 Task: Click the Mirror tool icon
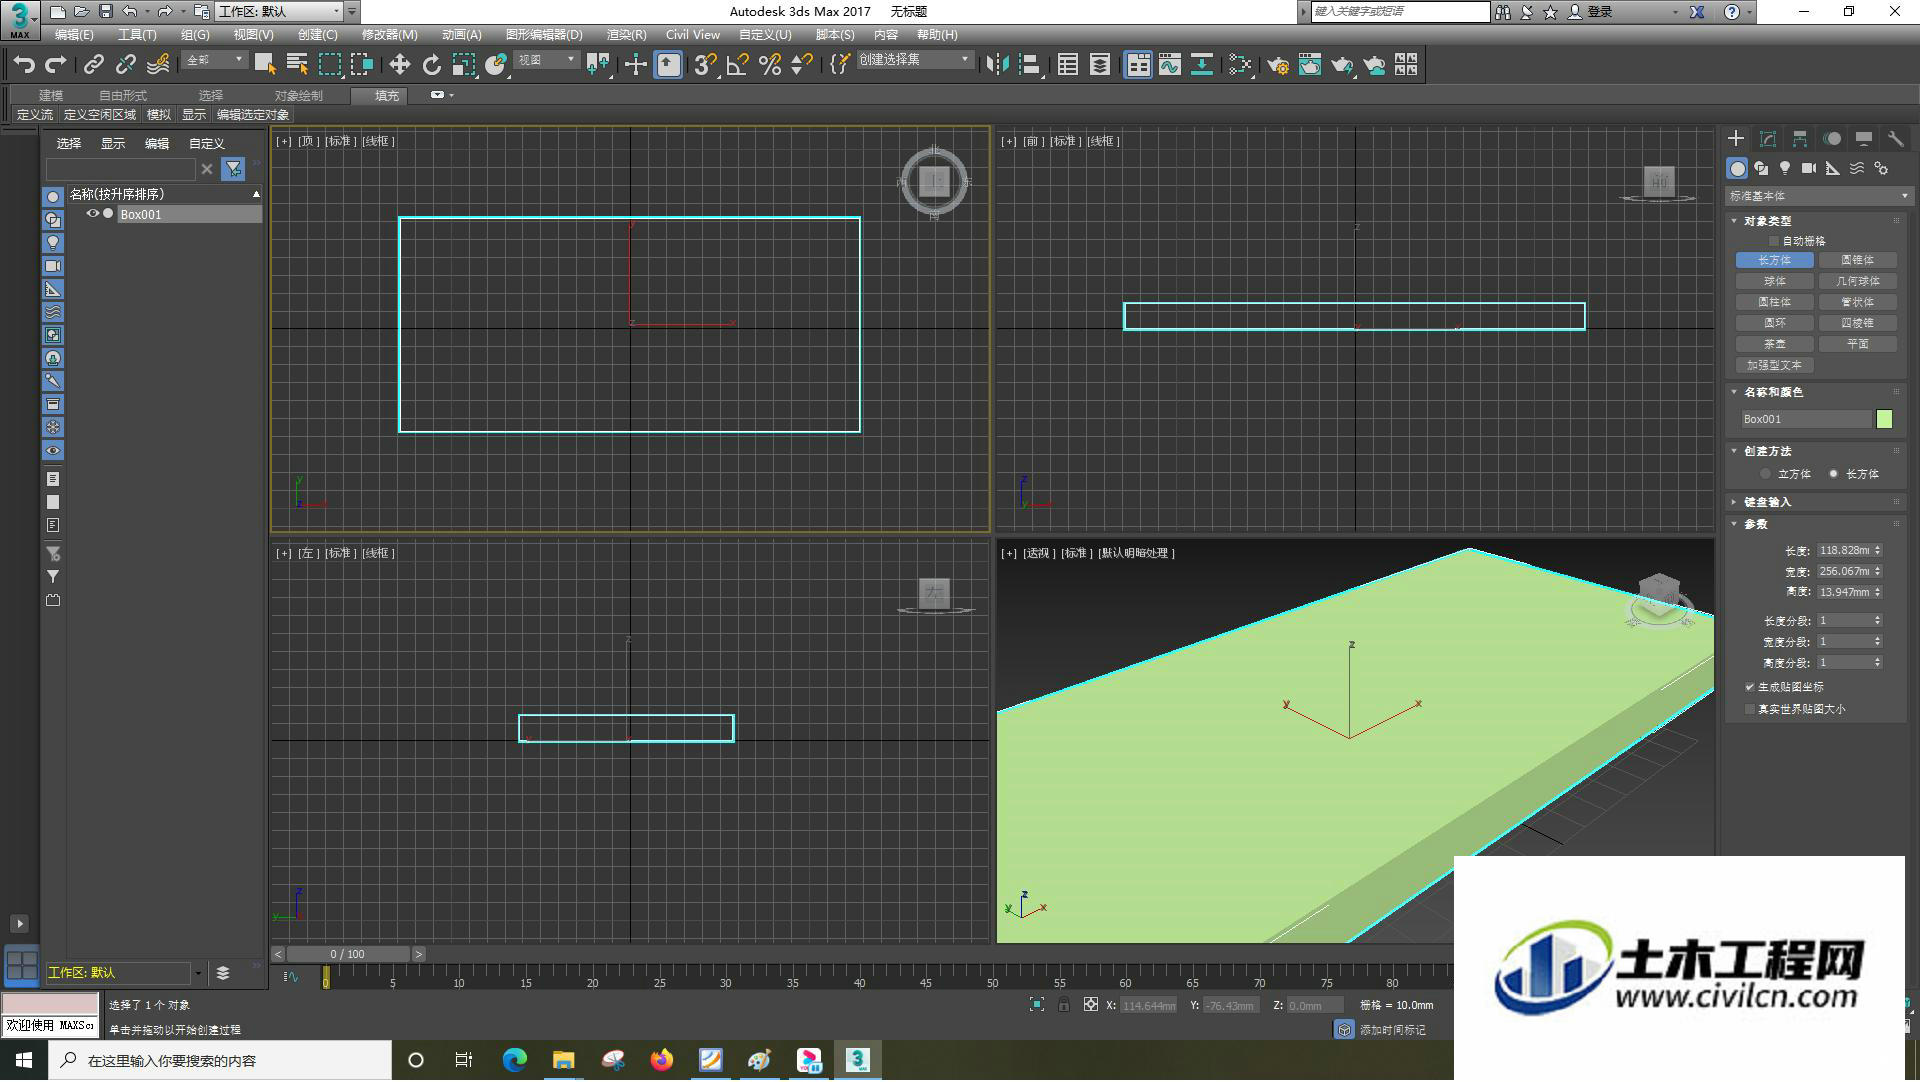[x=997, y=65]
